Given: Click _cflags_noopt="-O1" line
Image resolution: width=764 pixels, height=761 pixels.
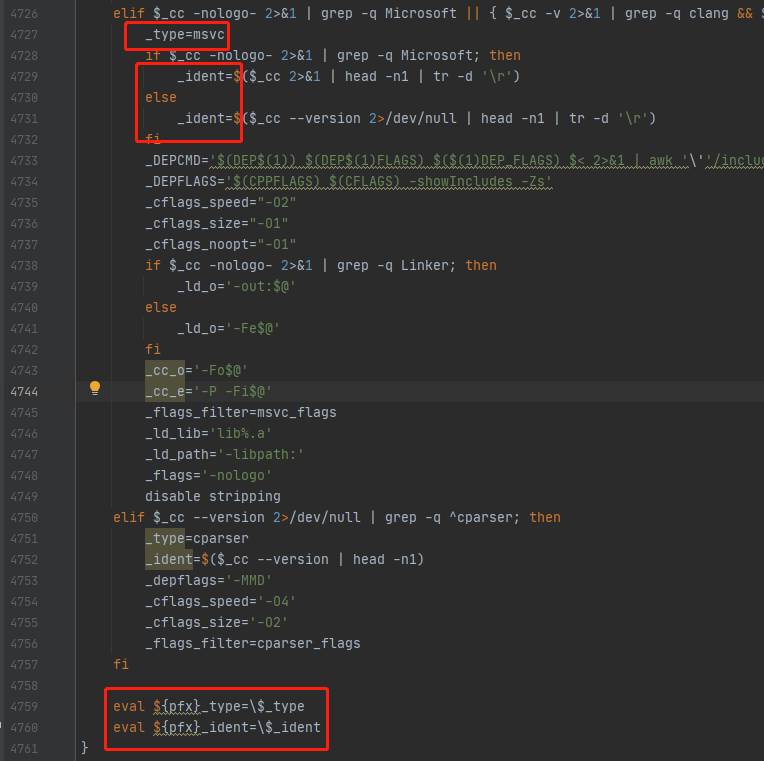Looking at the screenshot, I should (220, 245).
